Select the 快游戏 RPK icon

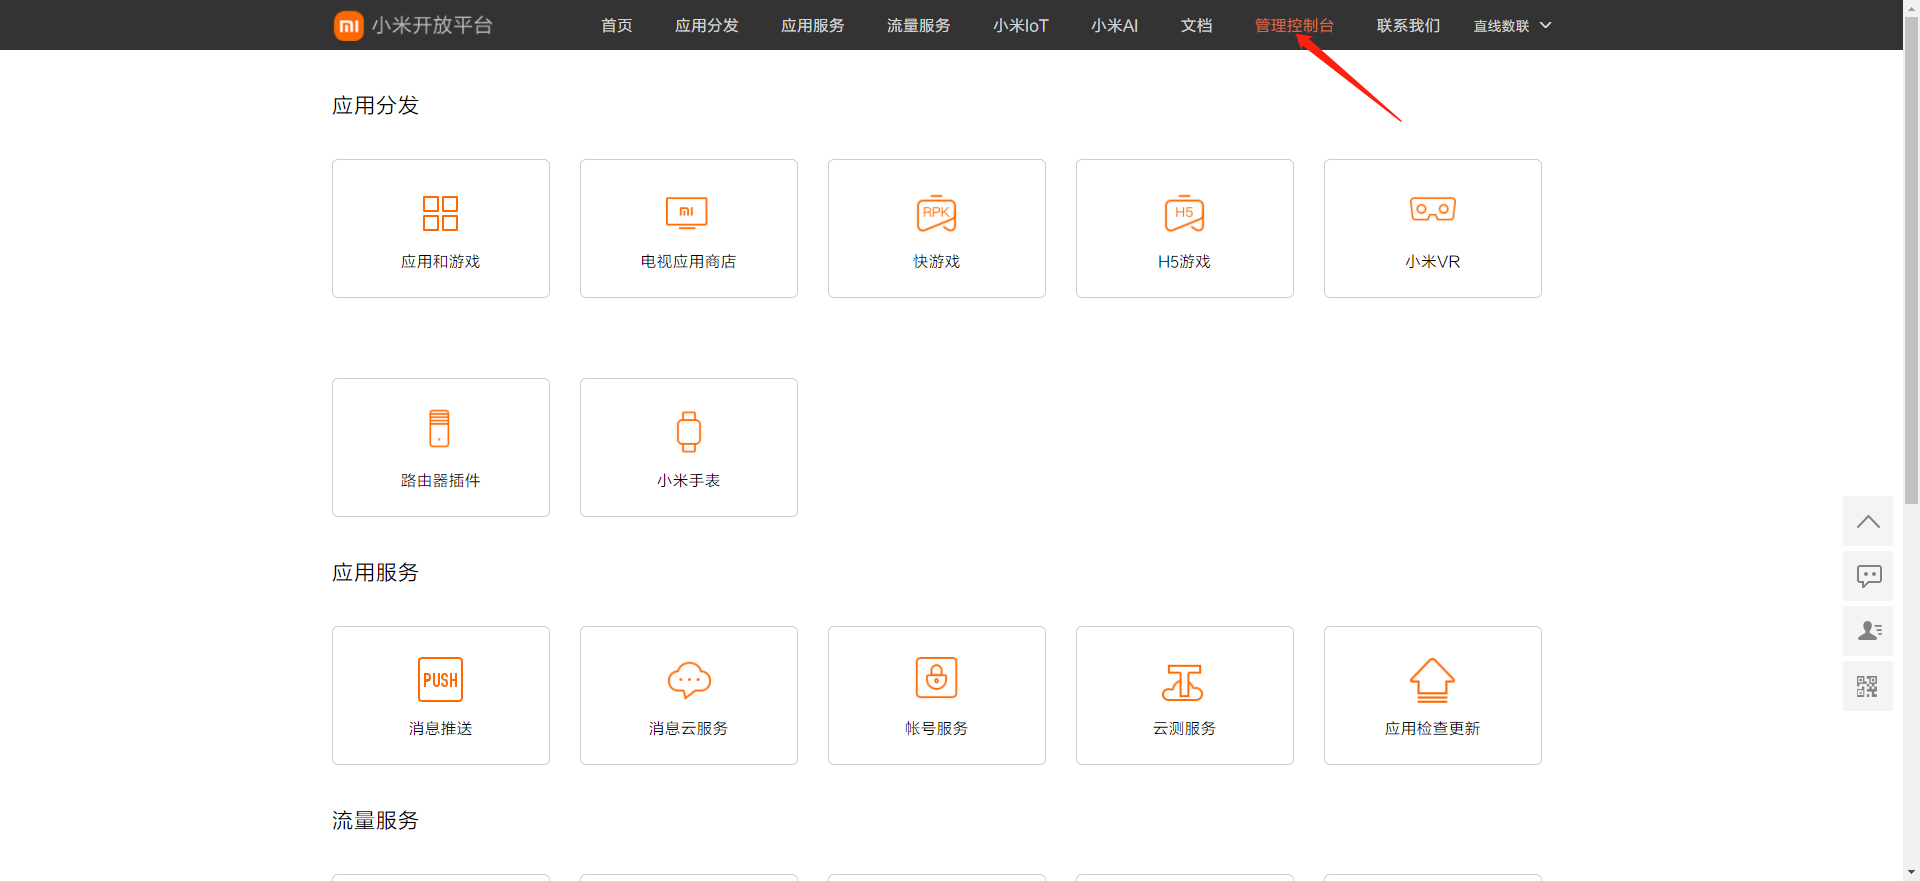[x=936, y=213]
